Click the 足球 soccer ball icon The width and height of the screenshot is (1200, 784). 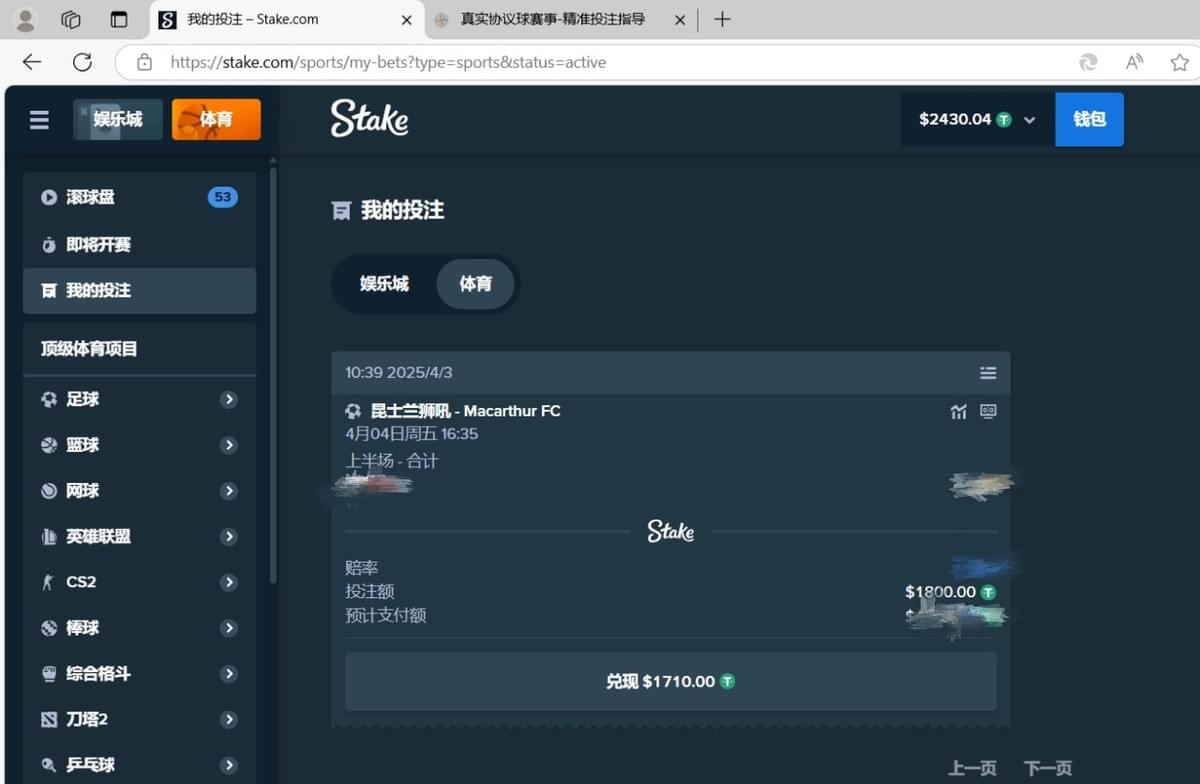click(48, 399)
